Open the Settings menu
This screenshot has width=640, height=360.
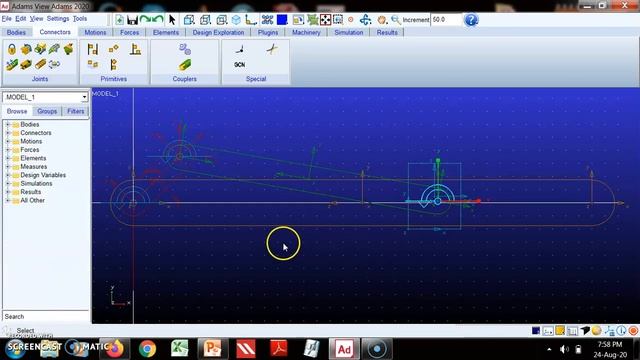click(x=58, y=19)
